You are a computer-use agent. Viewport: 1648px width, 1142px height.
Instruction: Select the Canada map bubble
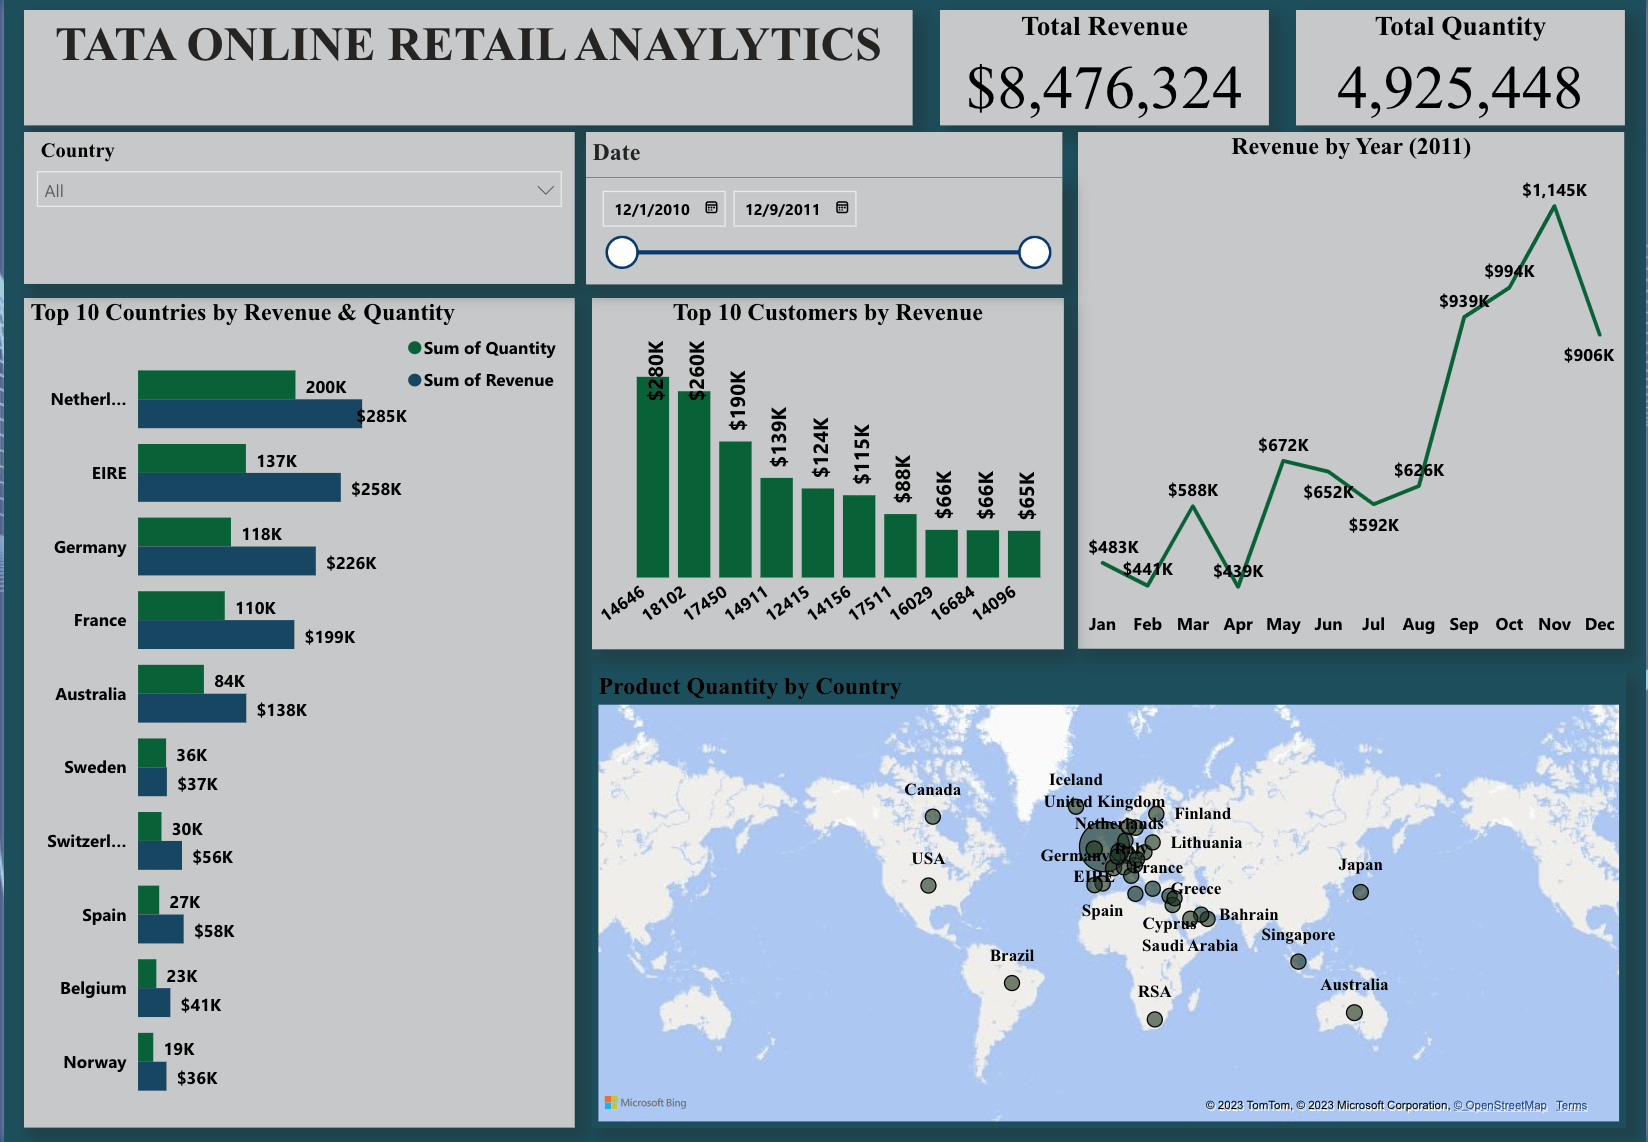[932, 817]
